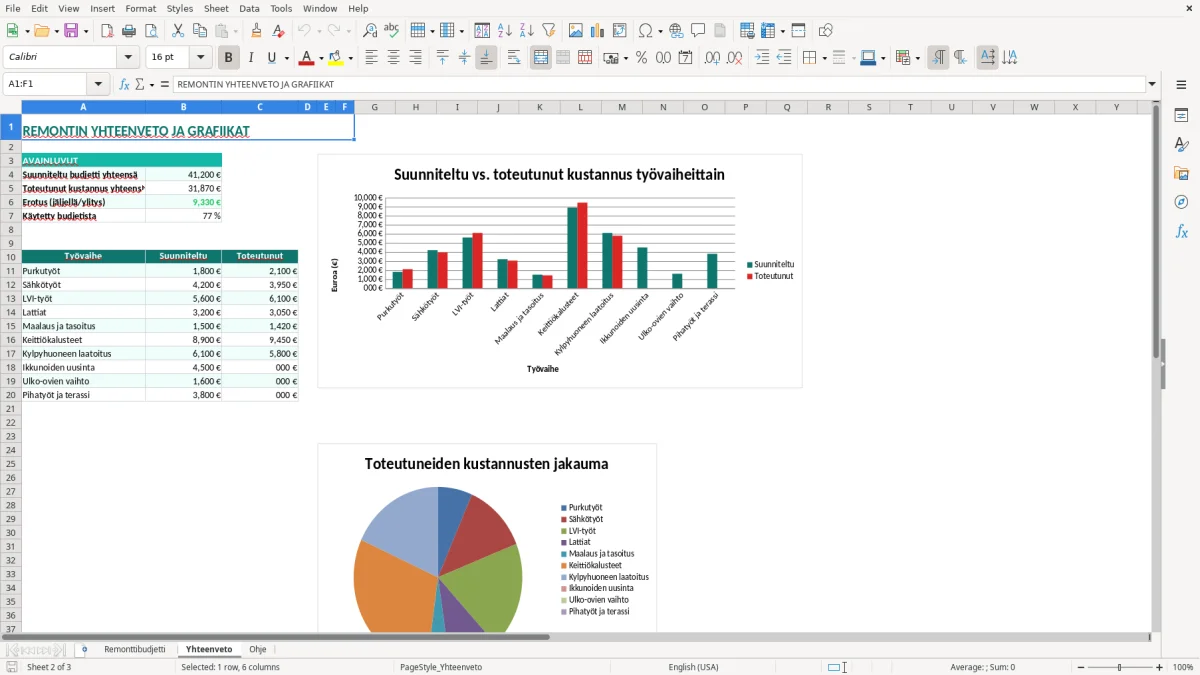Click English (USA) language status
The height and width of the screenshot is (675, 1200).
pyautogui.click(x=693, y=667)
